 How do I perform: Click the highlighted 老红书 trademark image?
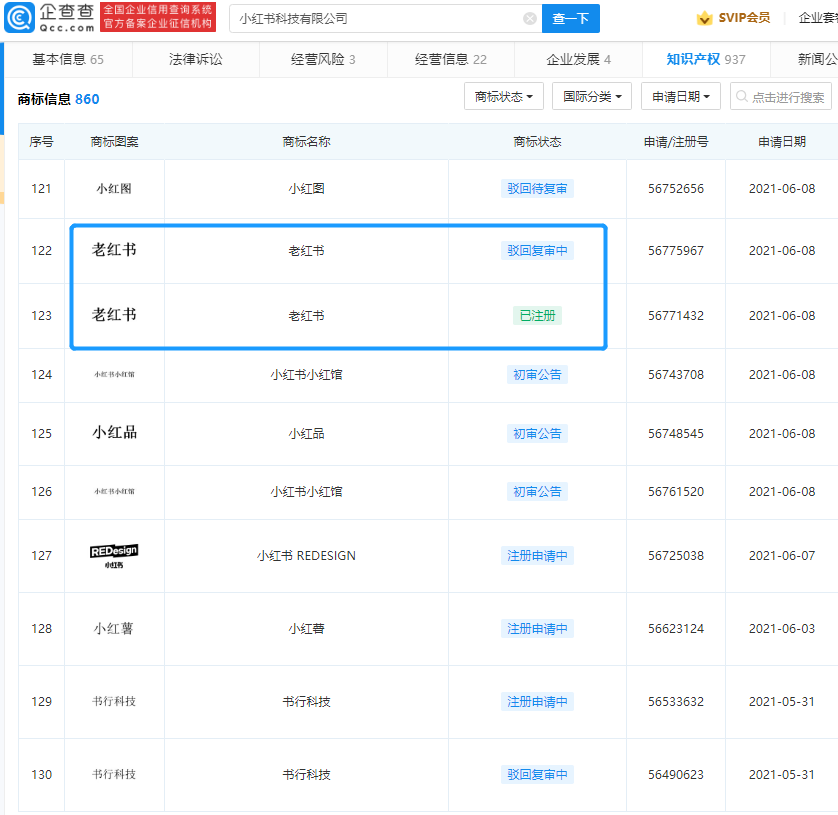[x=113, y=251]
